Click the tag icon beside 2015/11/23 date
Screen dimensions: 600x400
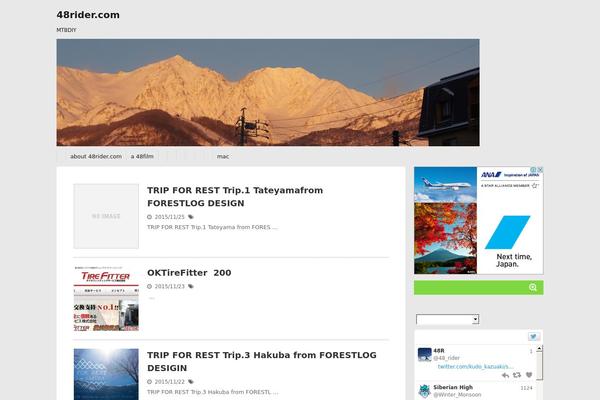point(191,286)
